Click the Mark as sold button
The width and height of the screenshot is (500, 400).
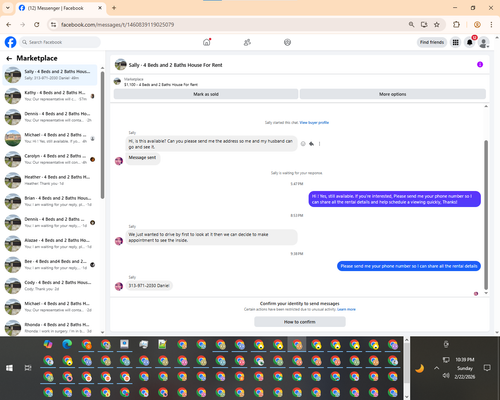tap(206, 94)
